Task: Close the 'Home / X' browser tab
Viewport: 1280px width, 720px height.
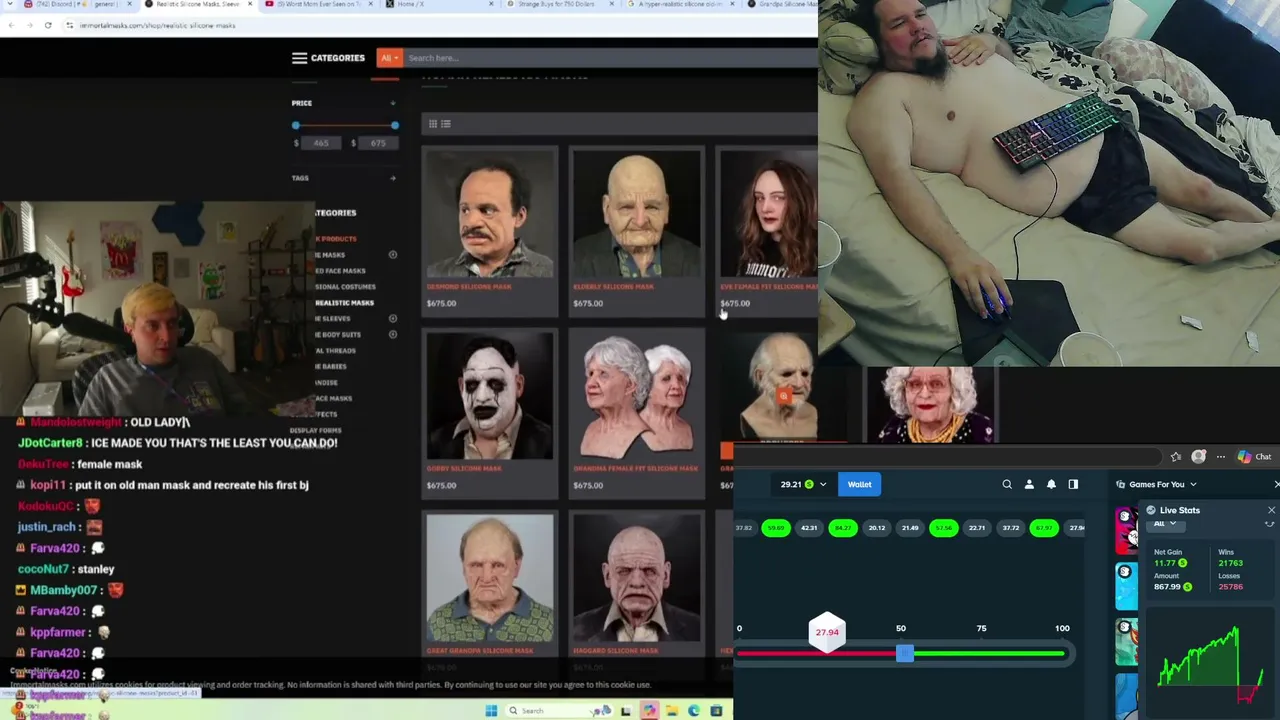Action: [491, 4]
